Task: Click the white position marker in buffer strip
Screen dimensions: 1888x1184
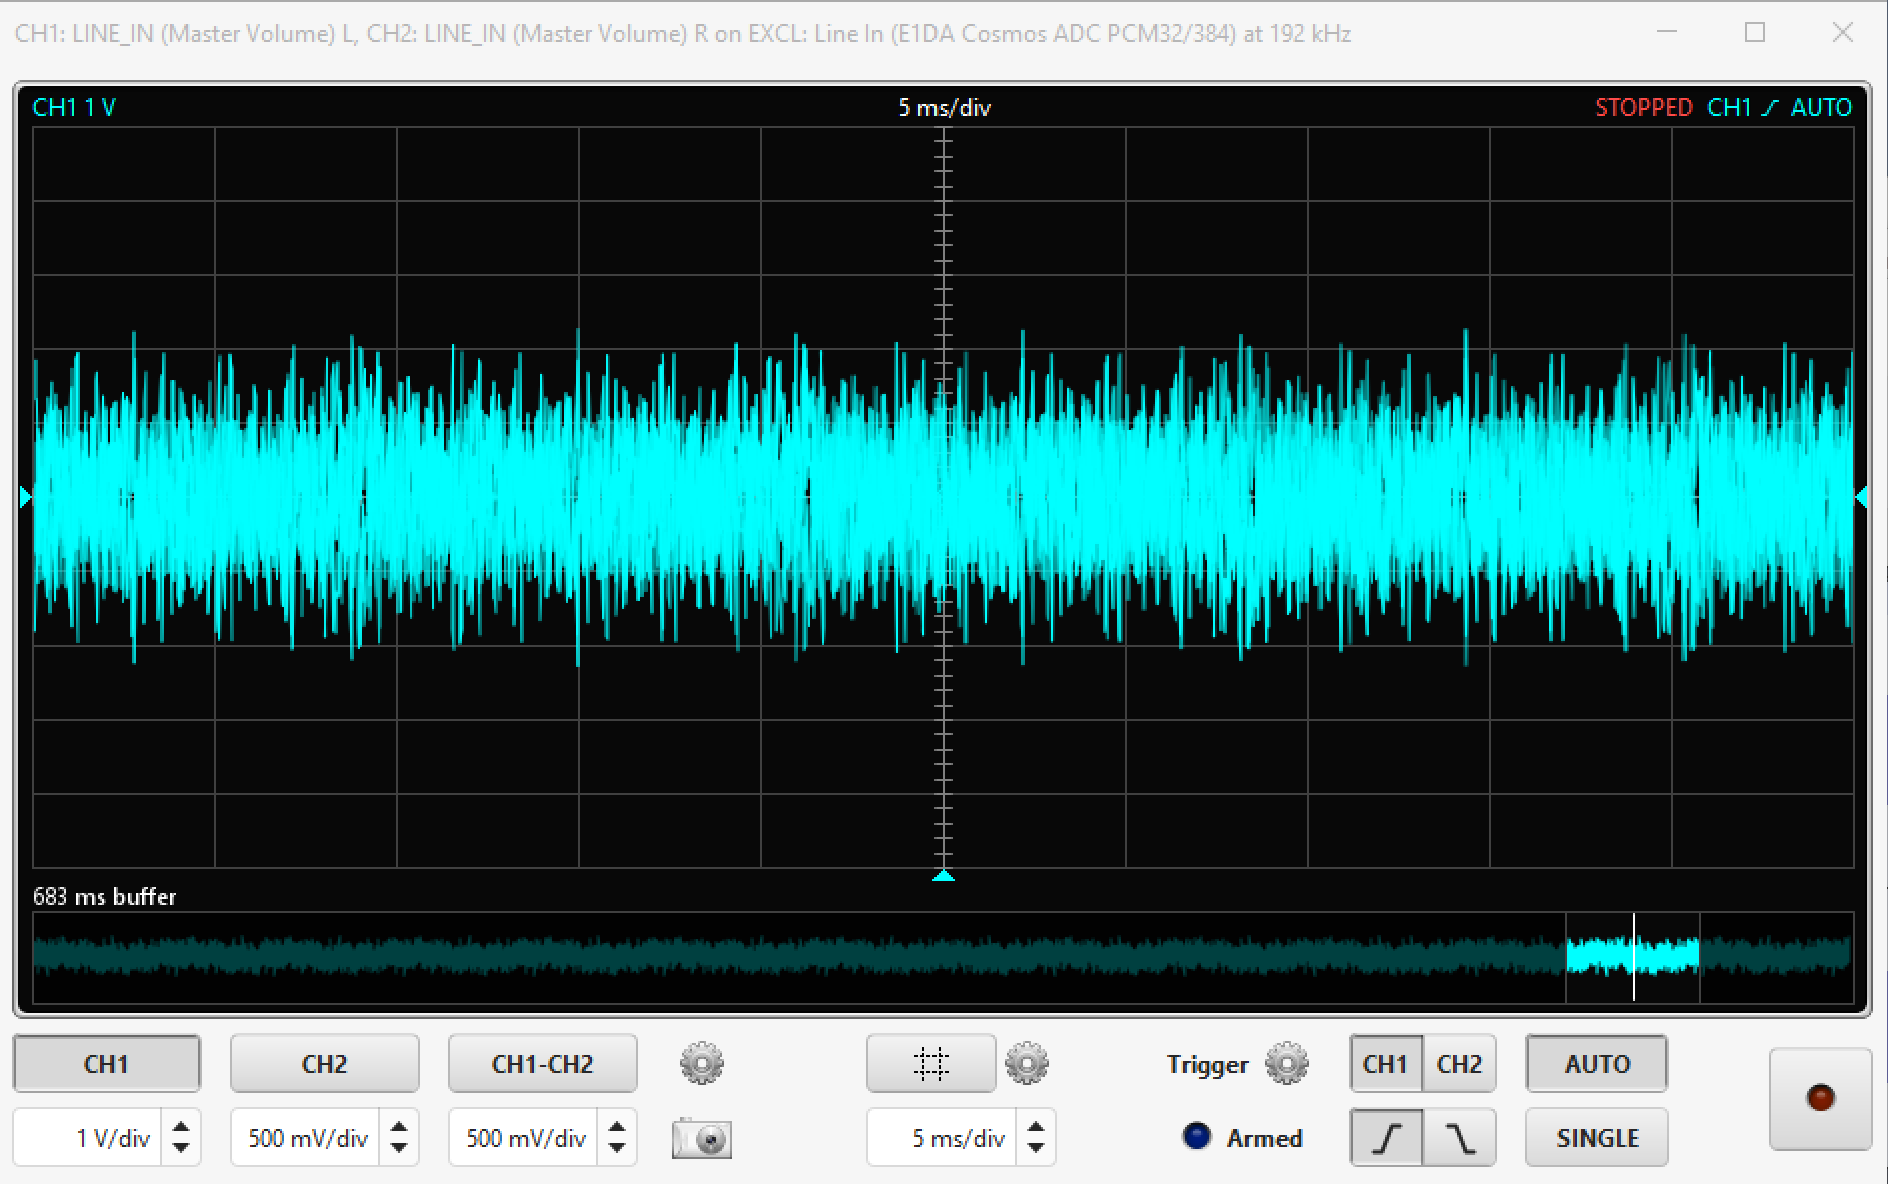Action: [x=1634, y=956]
